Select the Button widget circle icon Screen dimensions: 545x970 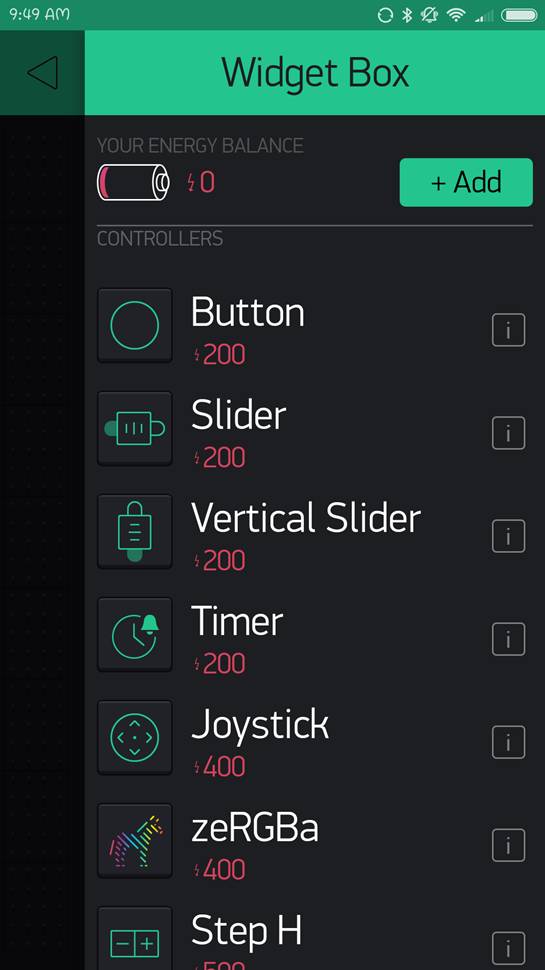click(x=135, y=325)
